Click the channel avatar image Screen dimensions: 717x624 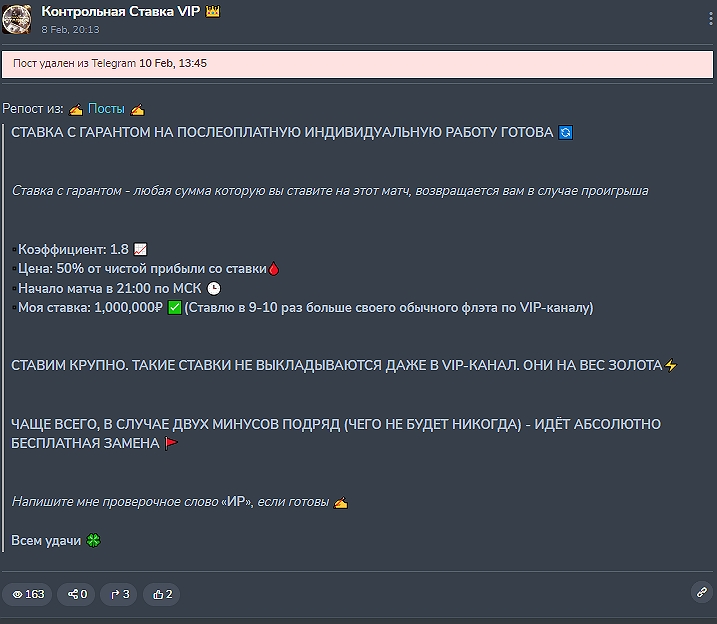[x=17, y=19]
